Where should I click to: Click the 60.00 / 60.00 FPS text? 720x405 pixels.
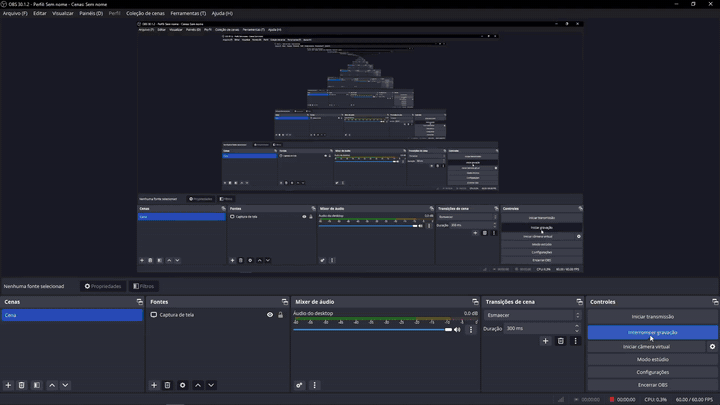(x=694, y=399)
